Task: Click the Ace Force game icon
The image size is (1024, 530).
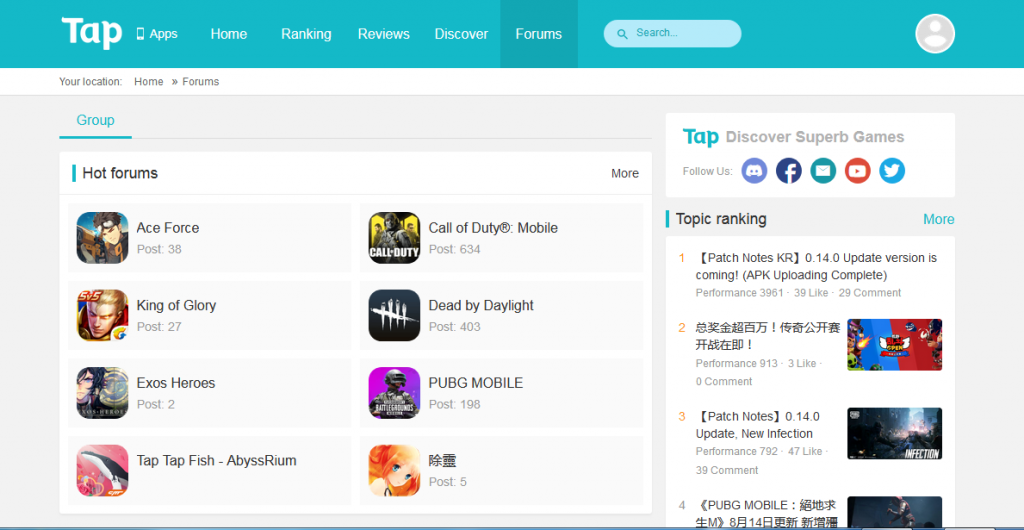Action: [x=103, y=238]
